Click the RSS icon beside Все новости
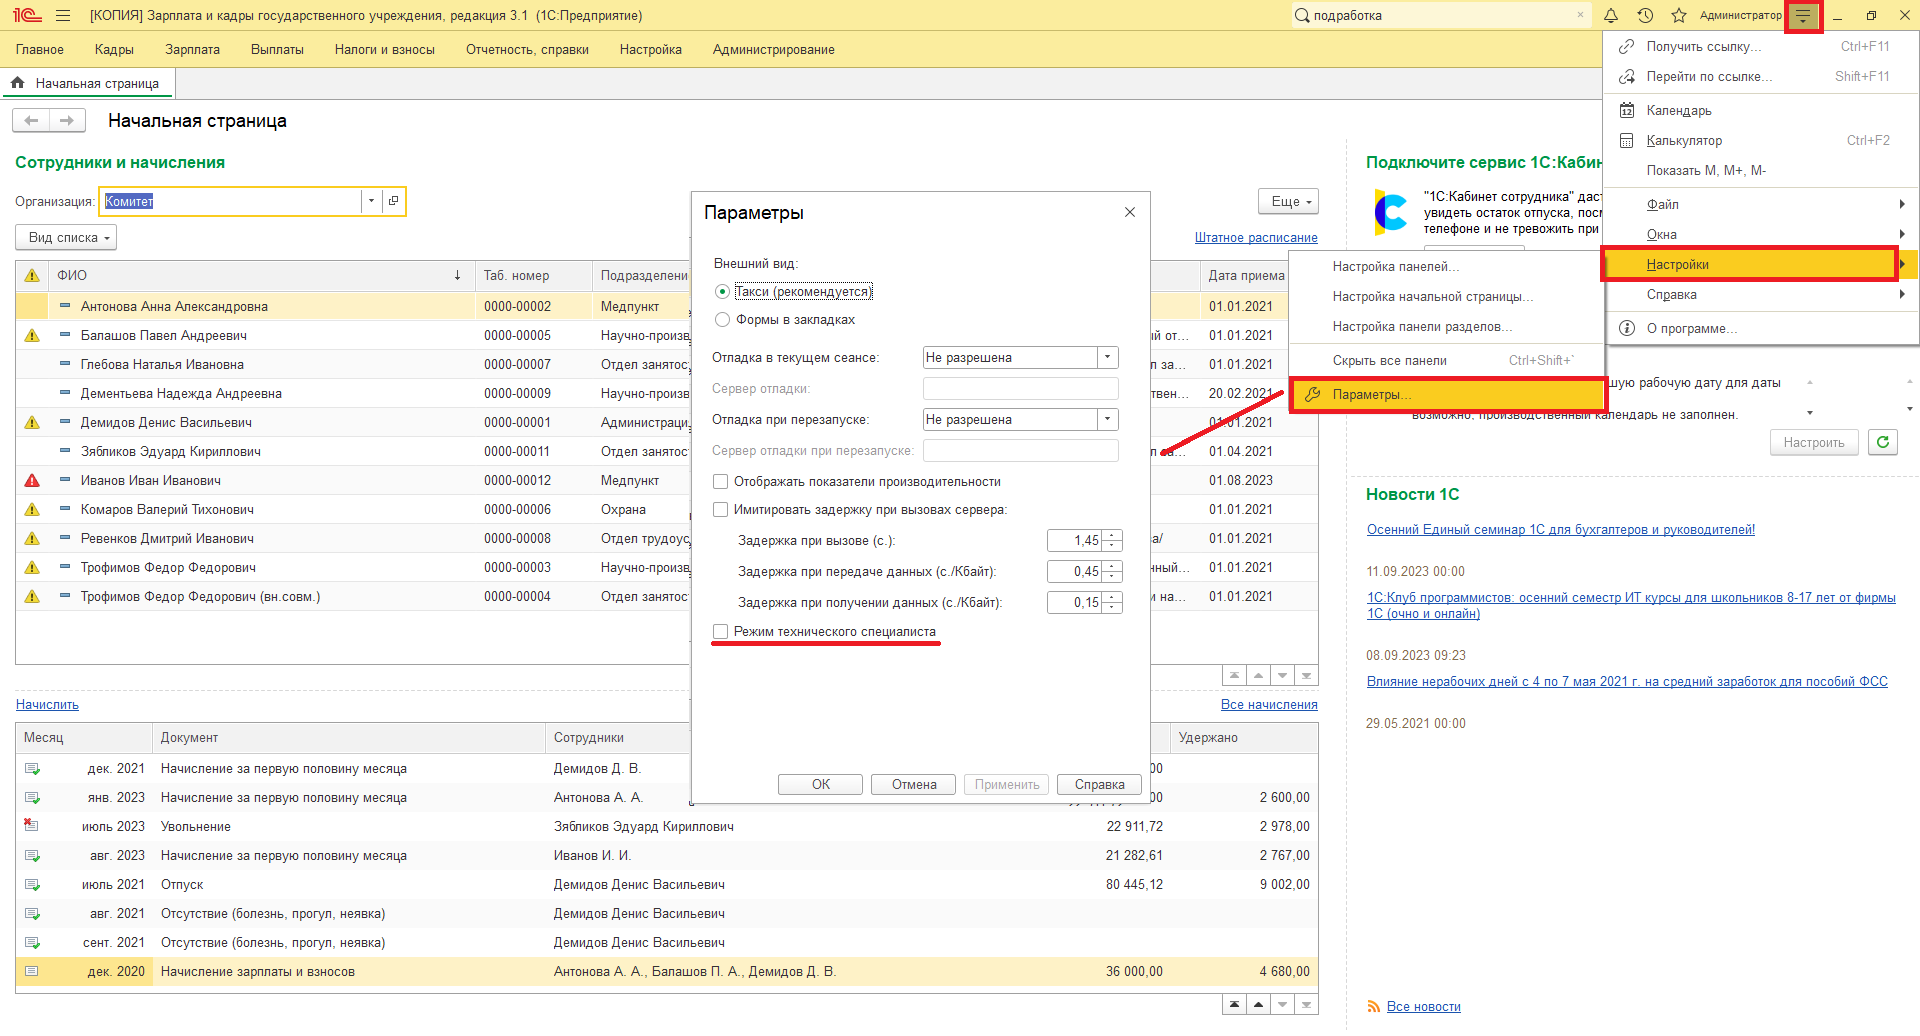1920x1036 pixels. coord(1373,1007)
